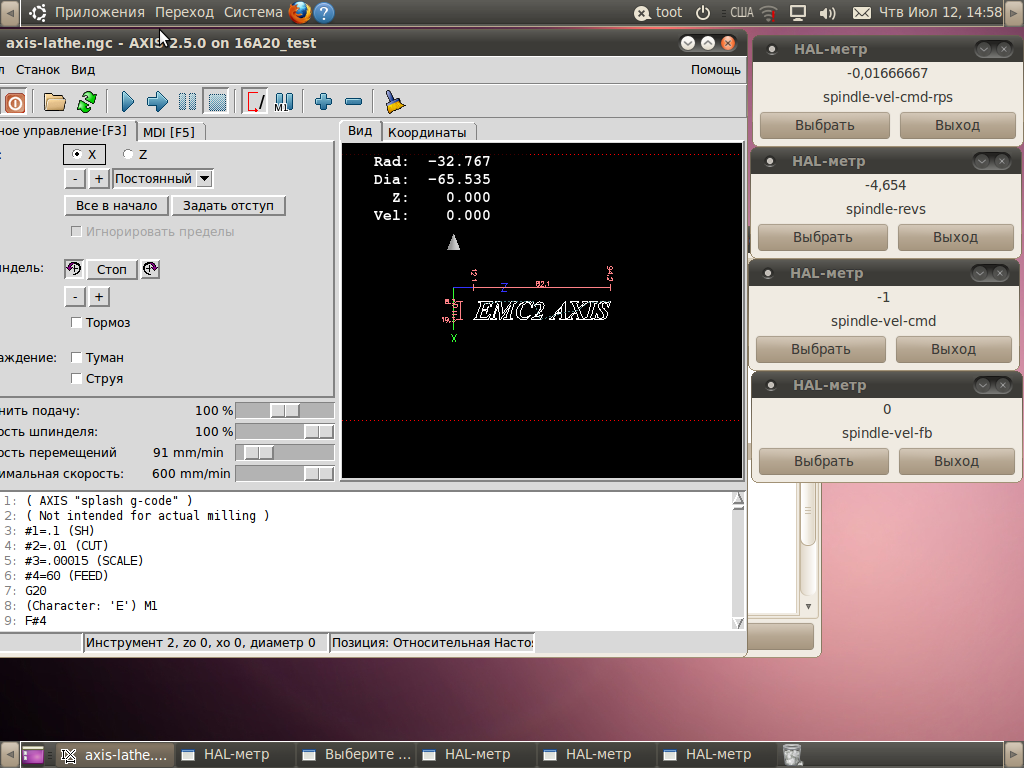
Task: Open the mail indicator icon
Action: pos(861,12)
